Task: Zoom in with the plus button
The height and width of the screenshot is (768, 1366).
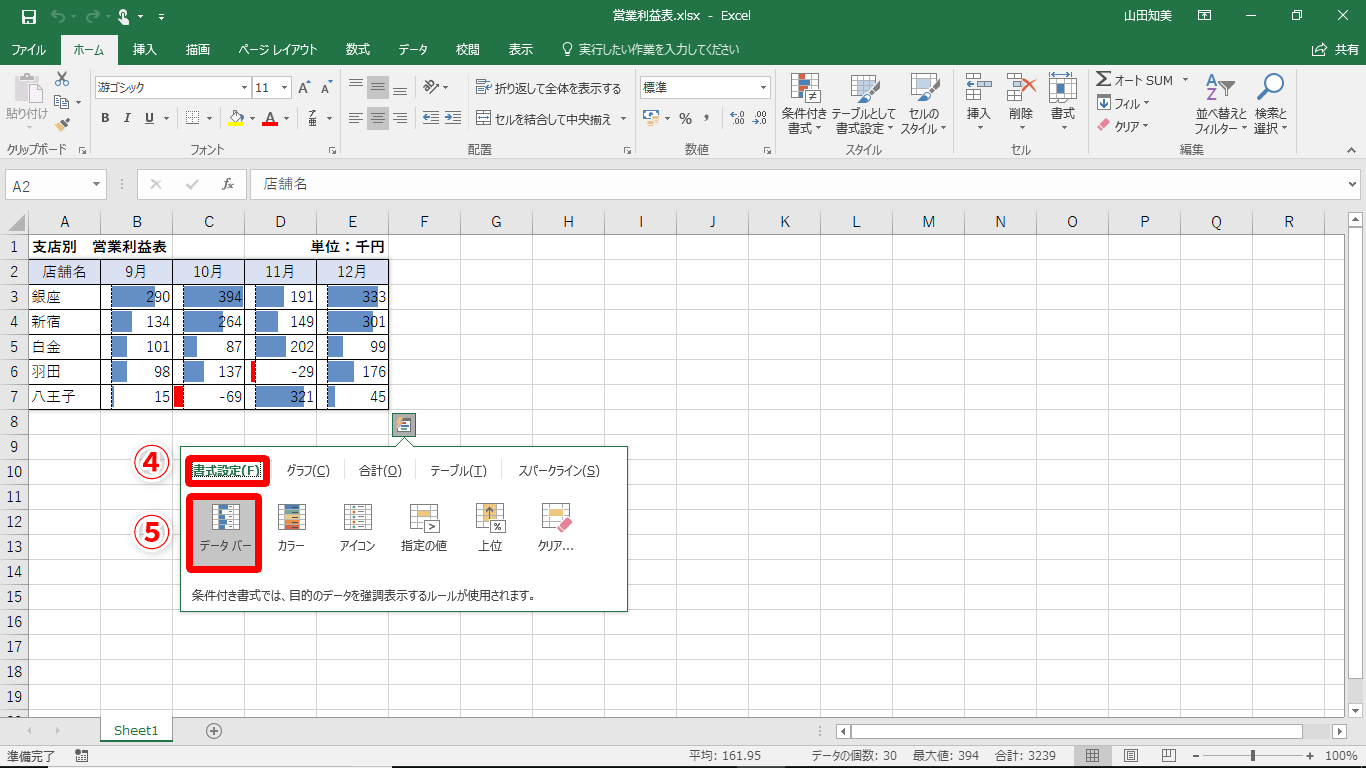Action: pyautogui.click(x=1311, y=756)
